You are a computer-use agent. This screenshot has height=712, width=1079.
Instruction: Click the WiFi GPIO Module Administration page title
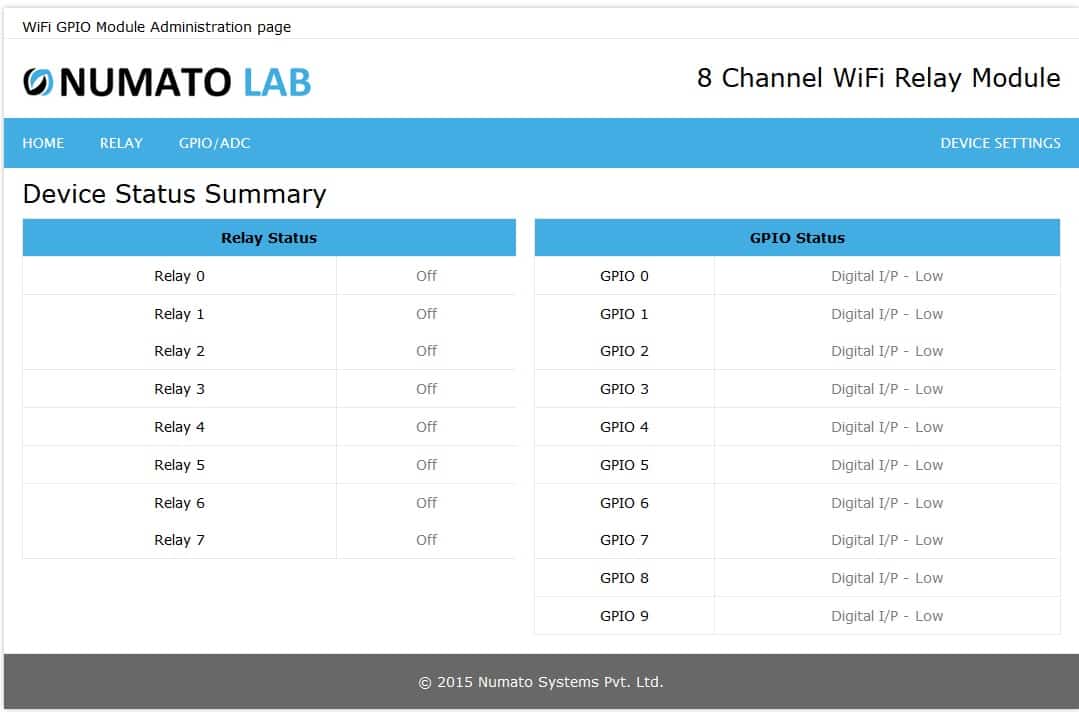[x=156, y=26]
